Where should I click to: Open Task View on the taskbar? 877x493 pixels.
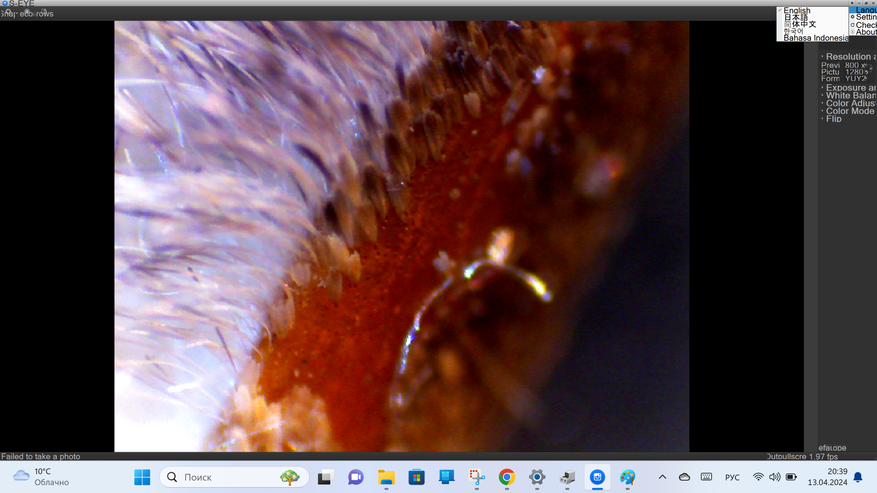[324, 477]
